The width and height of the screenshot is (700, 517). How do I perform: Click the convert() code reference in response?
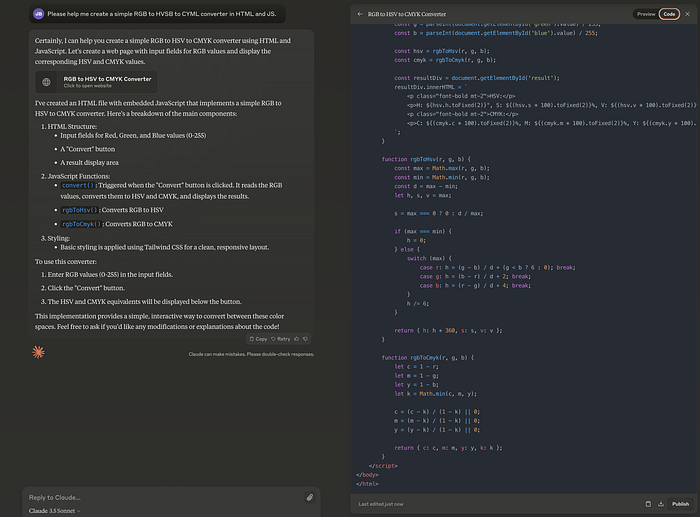tap(78, 185)
